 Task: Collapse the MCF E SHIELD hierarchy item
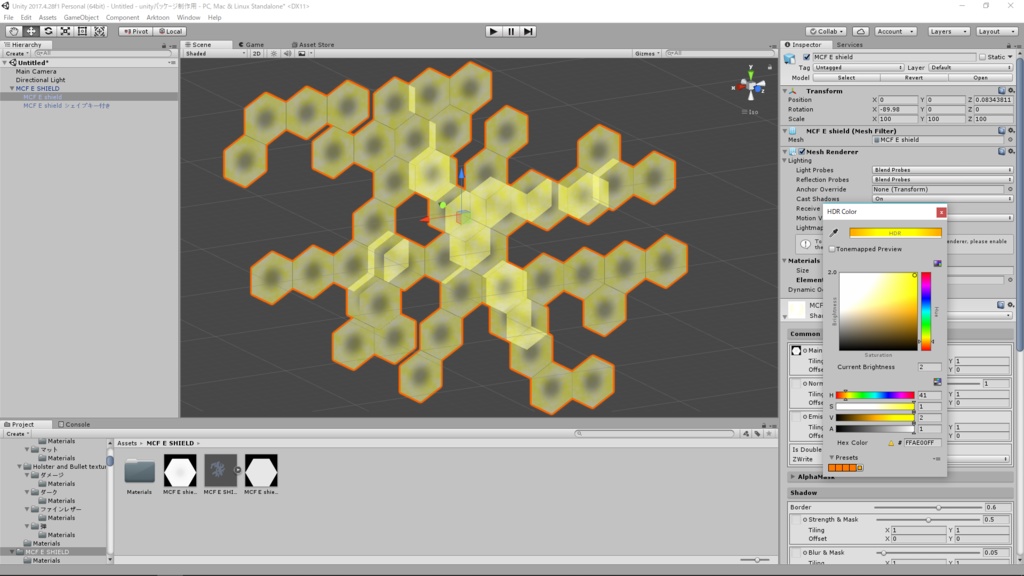click(x=12, y=88)
